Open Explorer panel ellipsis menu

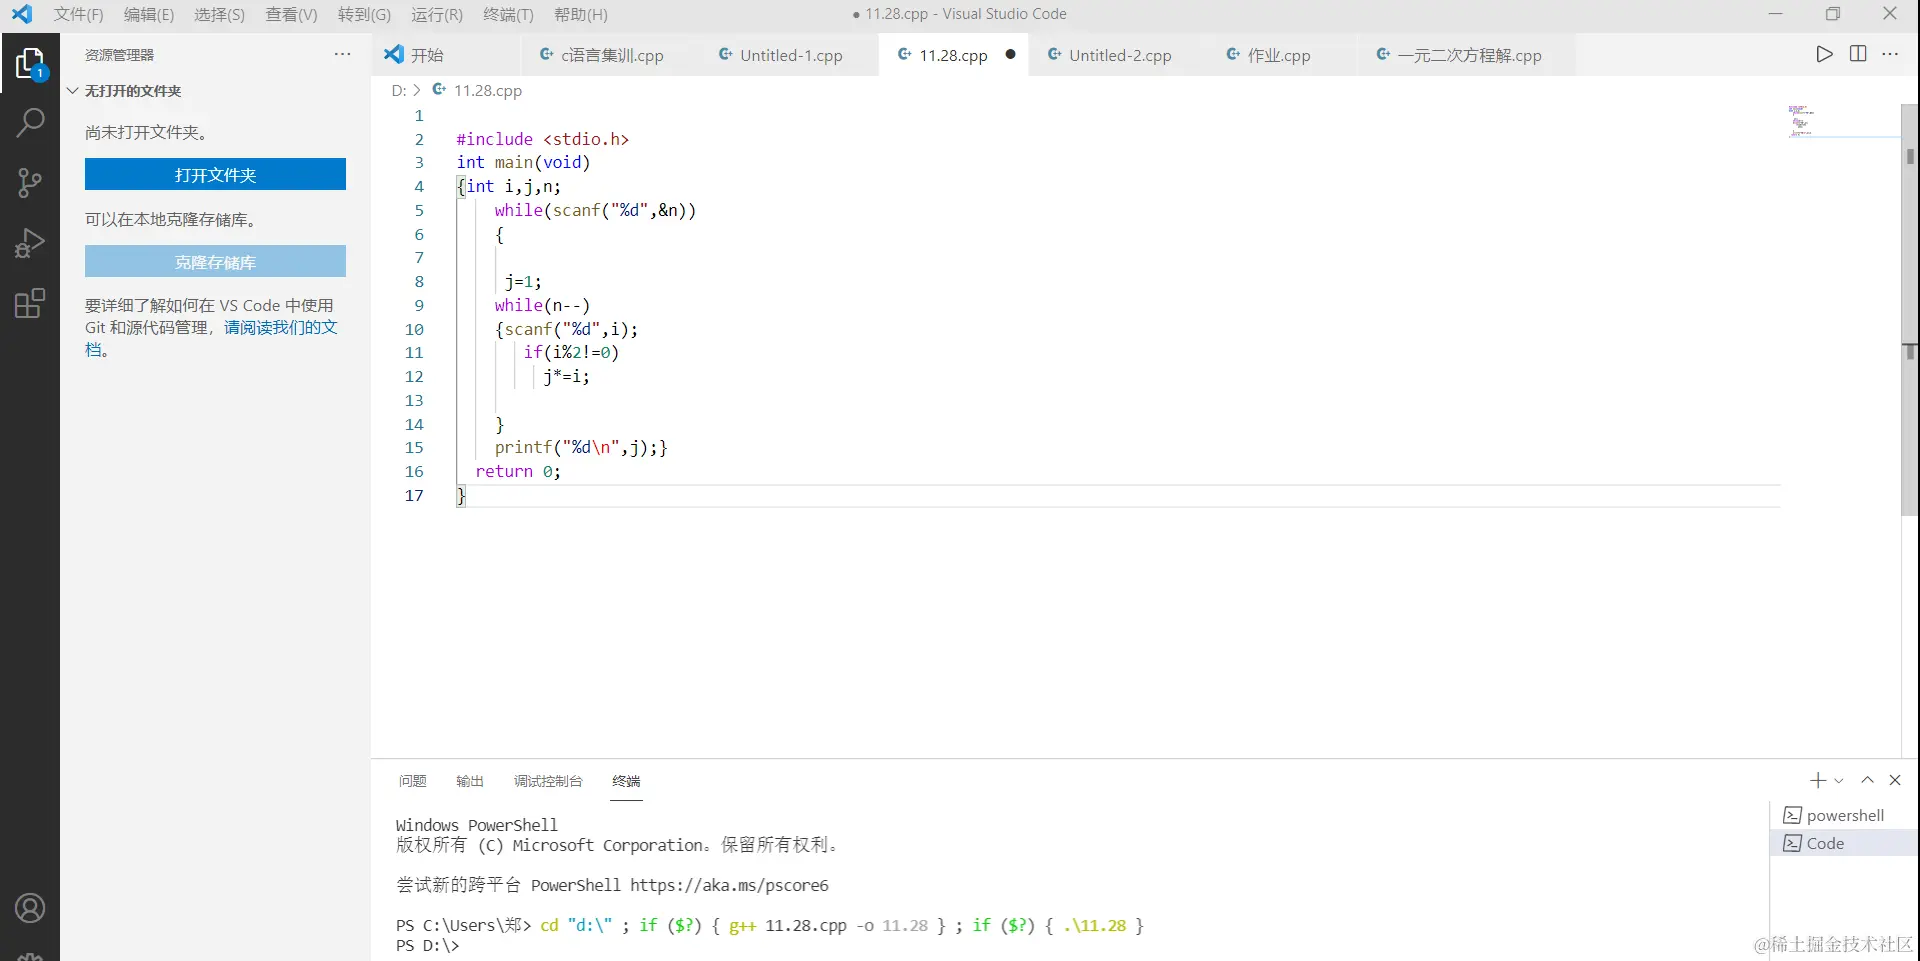[342, 54]
